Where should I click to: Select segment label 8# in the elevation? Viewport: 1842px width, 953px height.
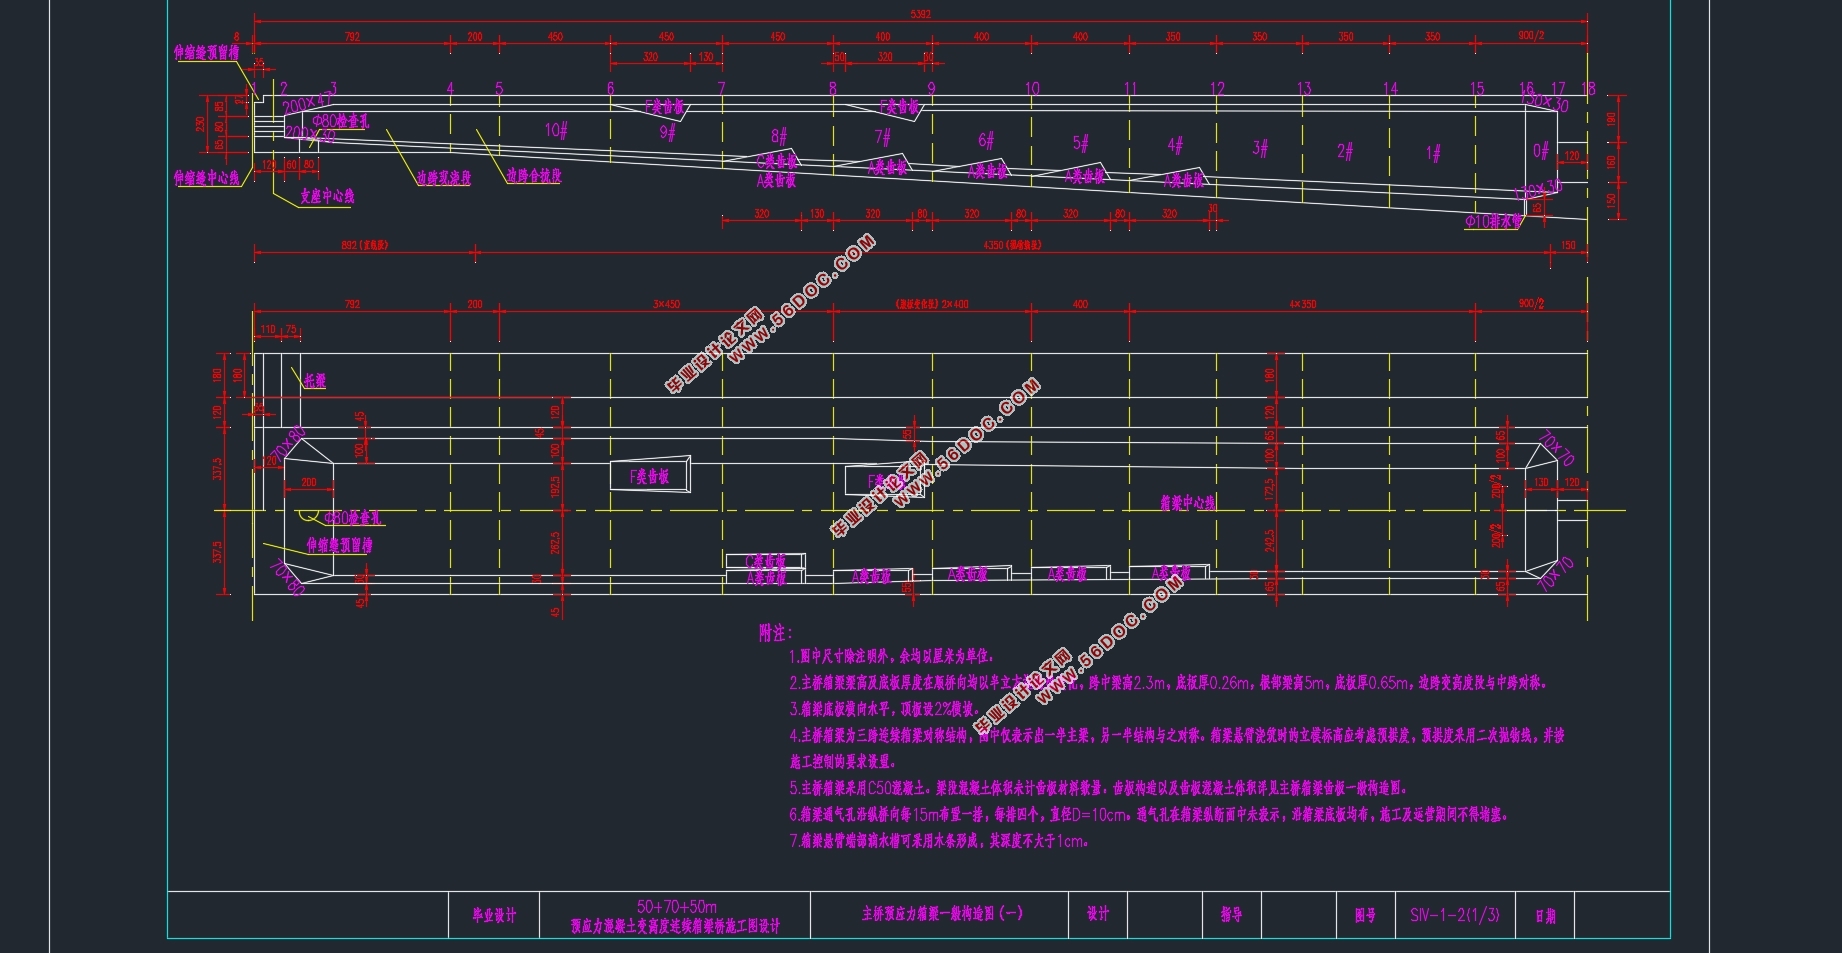click(x=779, y=136)
